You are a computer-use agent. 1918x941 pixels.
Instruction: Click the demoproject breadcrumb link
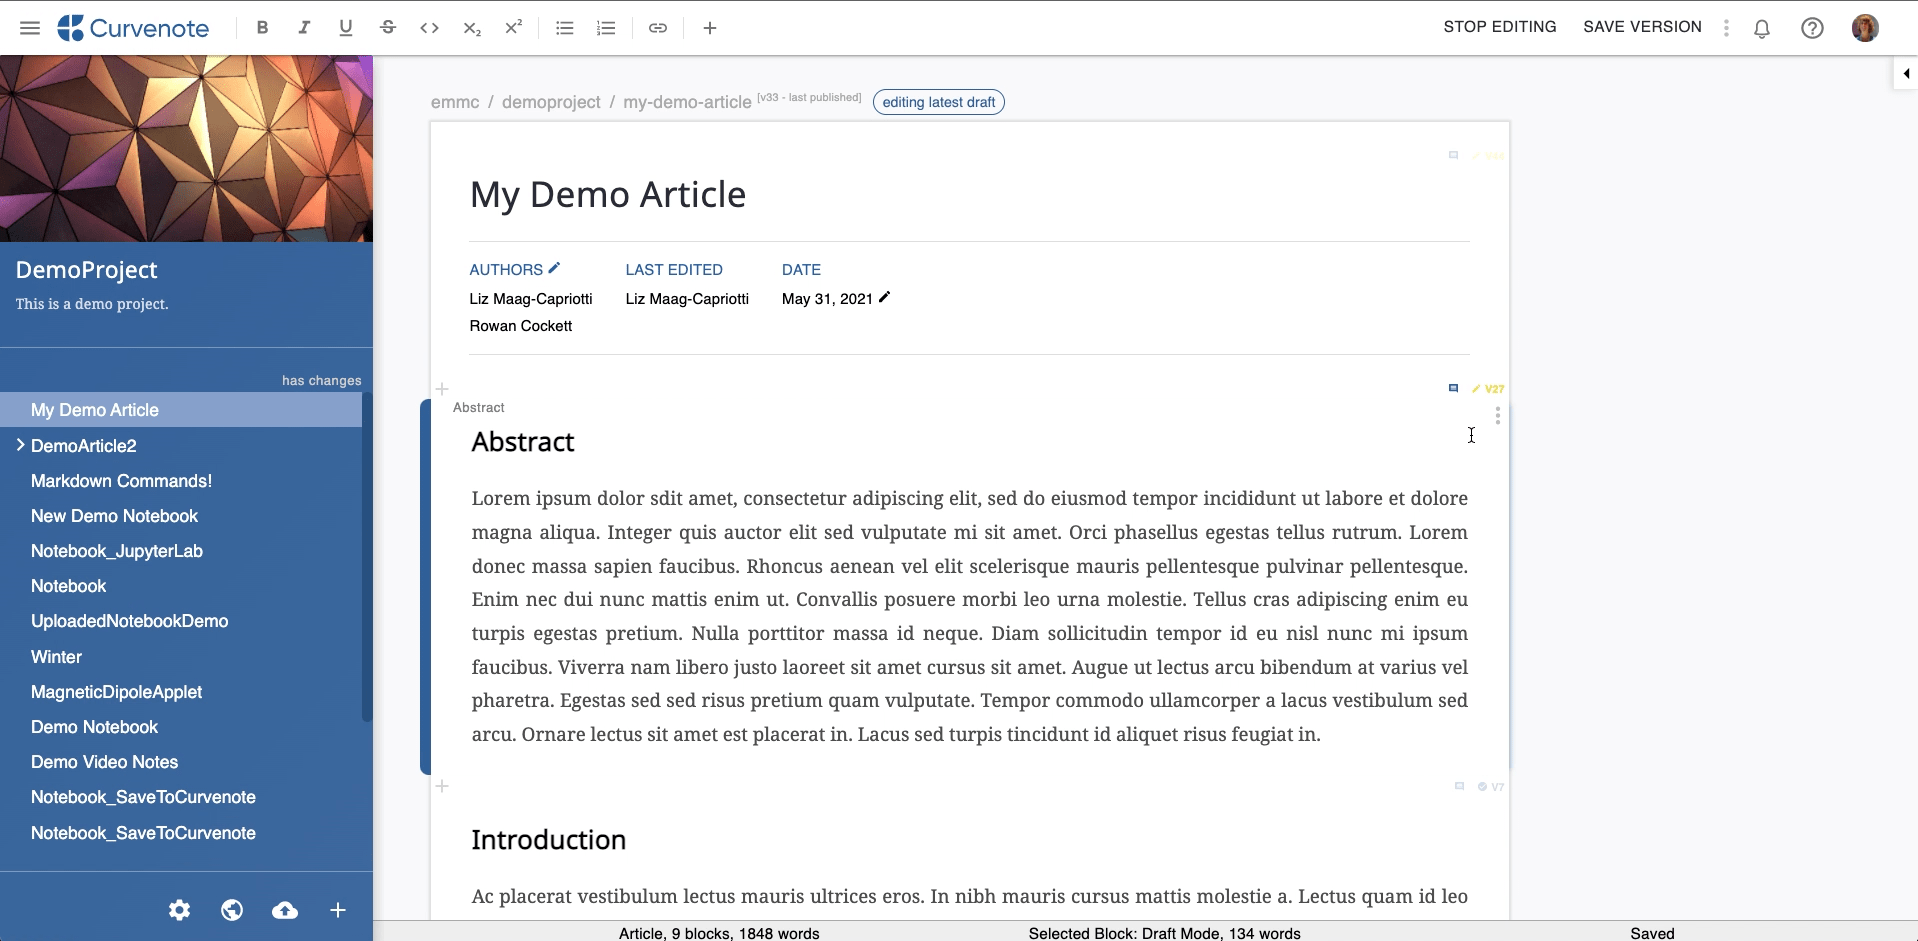pyautogui.click(x=551, y=102)
